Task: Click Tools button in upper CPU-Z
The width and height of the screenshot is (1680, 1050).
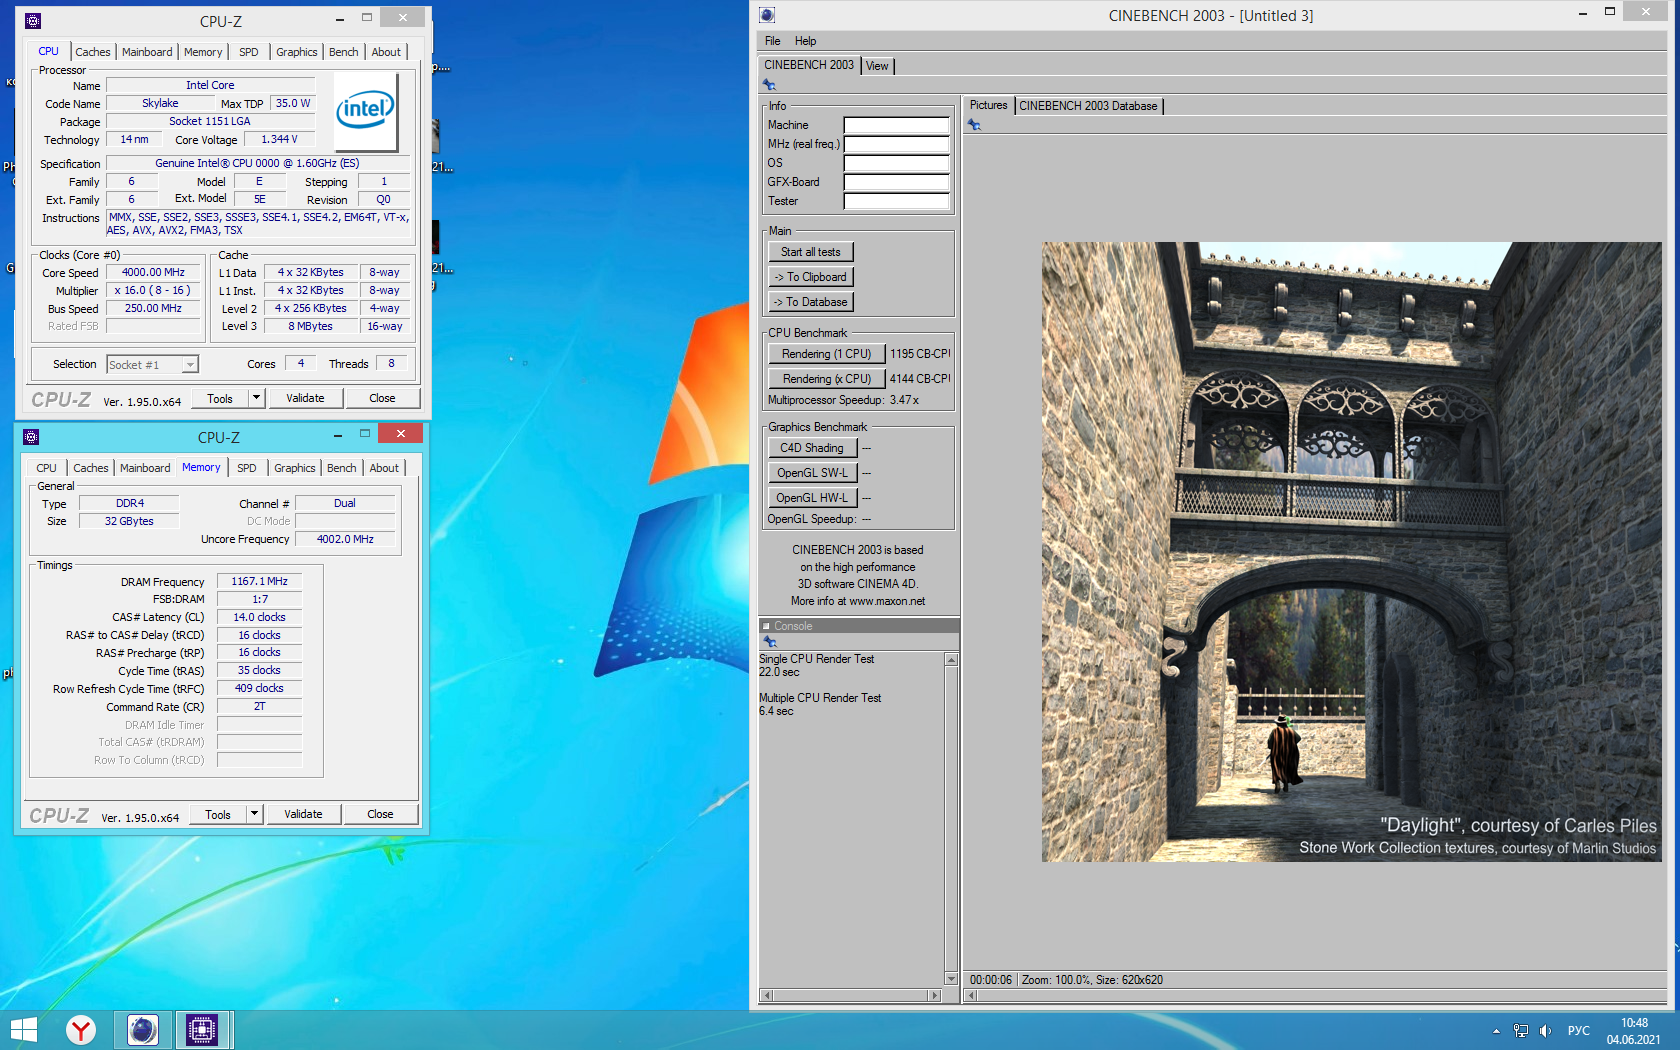Action: 220,398
